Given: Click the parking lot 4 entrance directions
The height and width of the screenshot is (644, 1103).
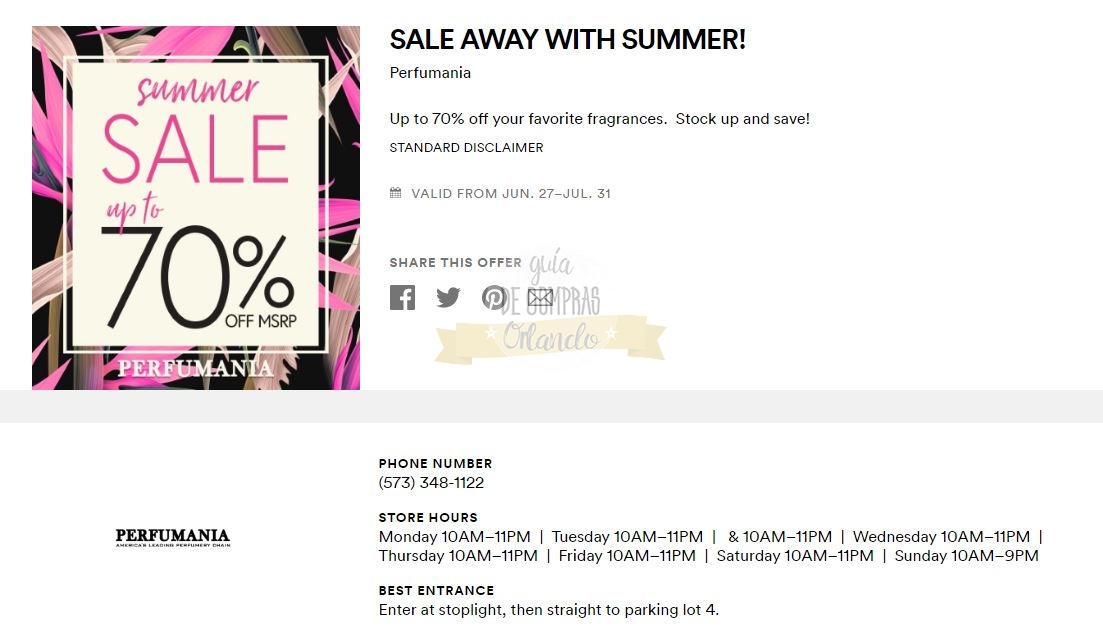Looking at the screenshot, I should (x=548, y=609).
